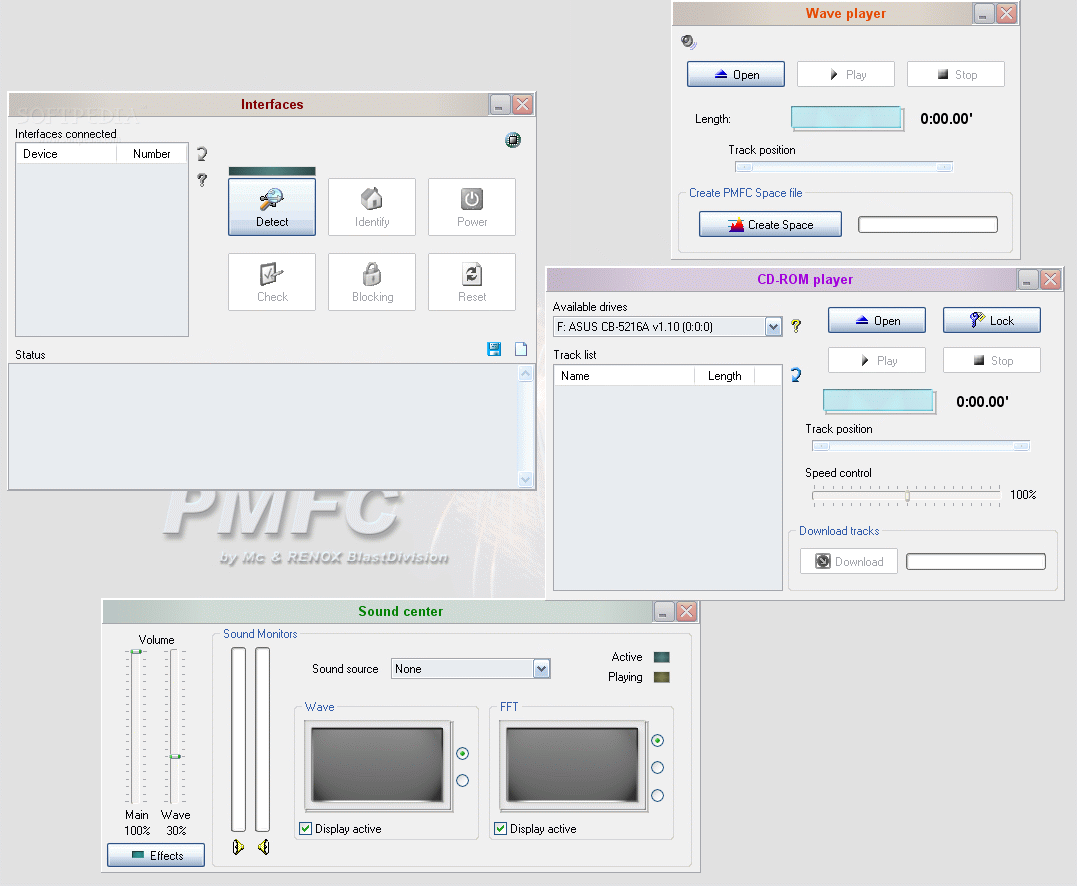The height and width of the screenshot is (886, 1077).
Task: Click Play in the Wave player
Action: [846, 74]
